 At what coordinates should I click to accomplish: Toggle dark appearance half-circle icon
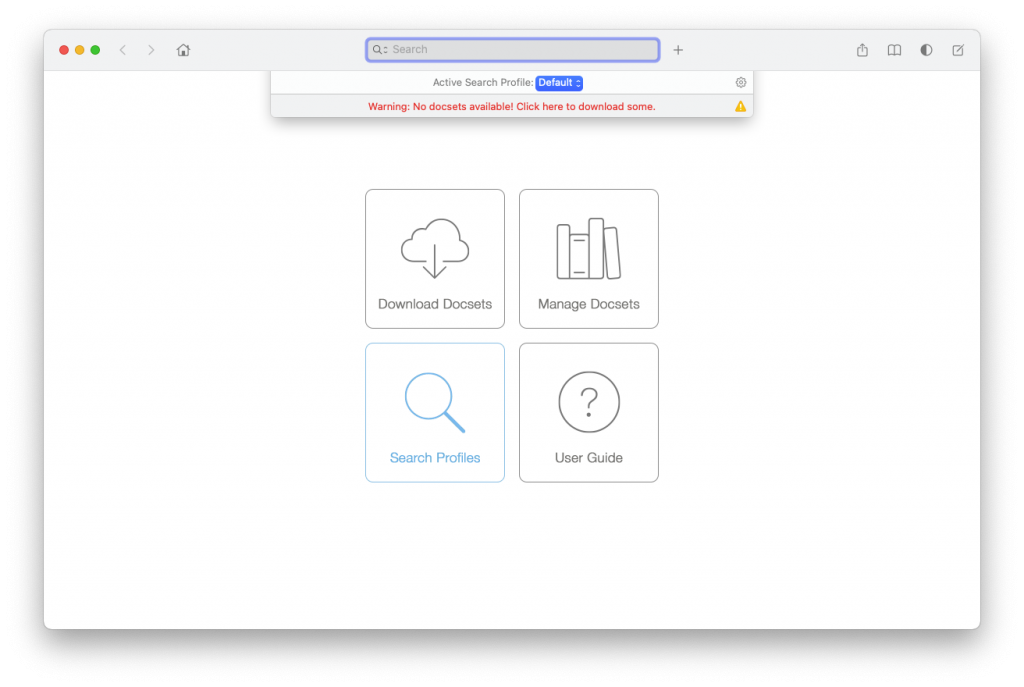click(x=926, y=50)
